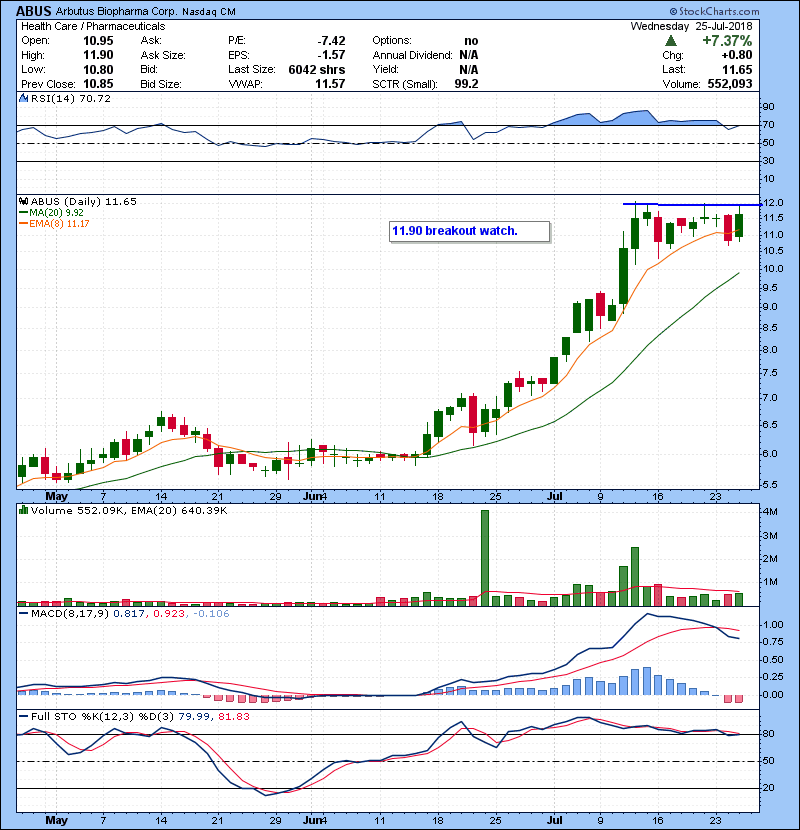Click the MACD line value 0.817
Viewport: 800px width, 830px height.
[x=128, y=614]
